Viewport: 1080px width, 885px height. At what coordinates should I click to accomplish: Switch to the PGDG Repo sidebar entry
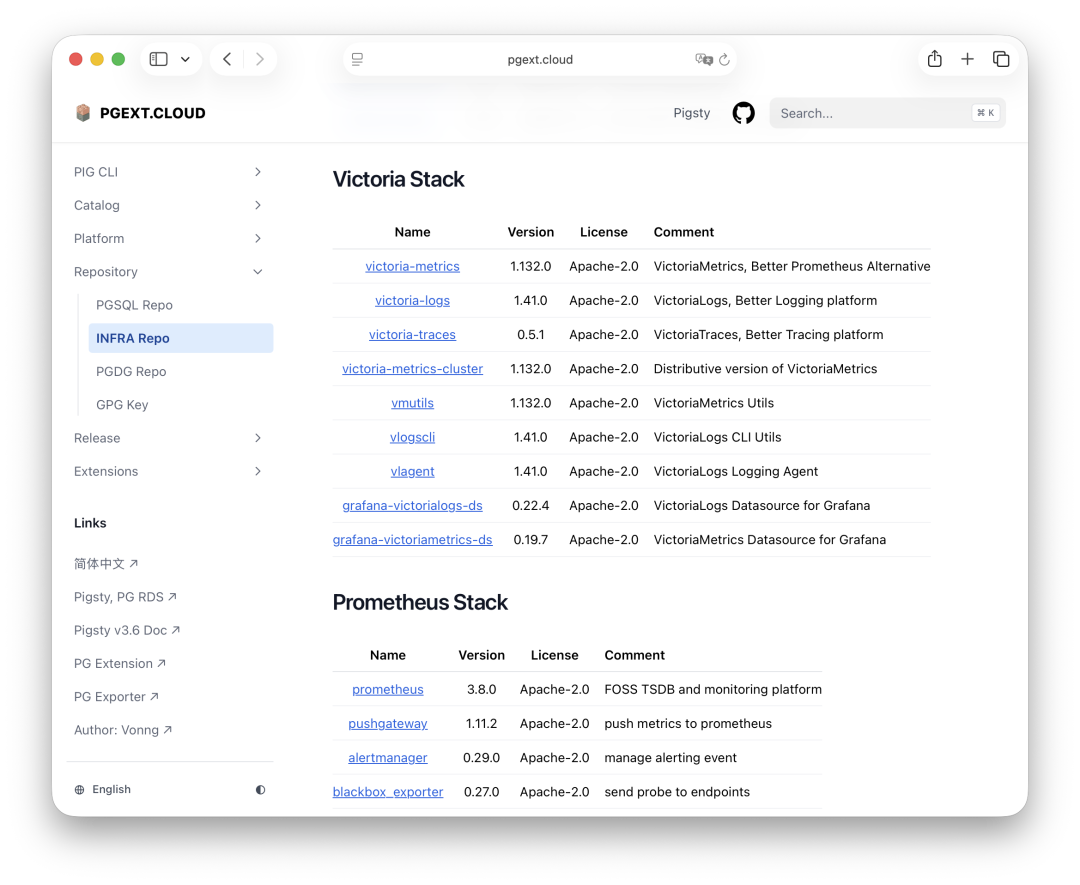tap(134, 371)
